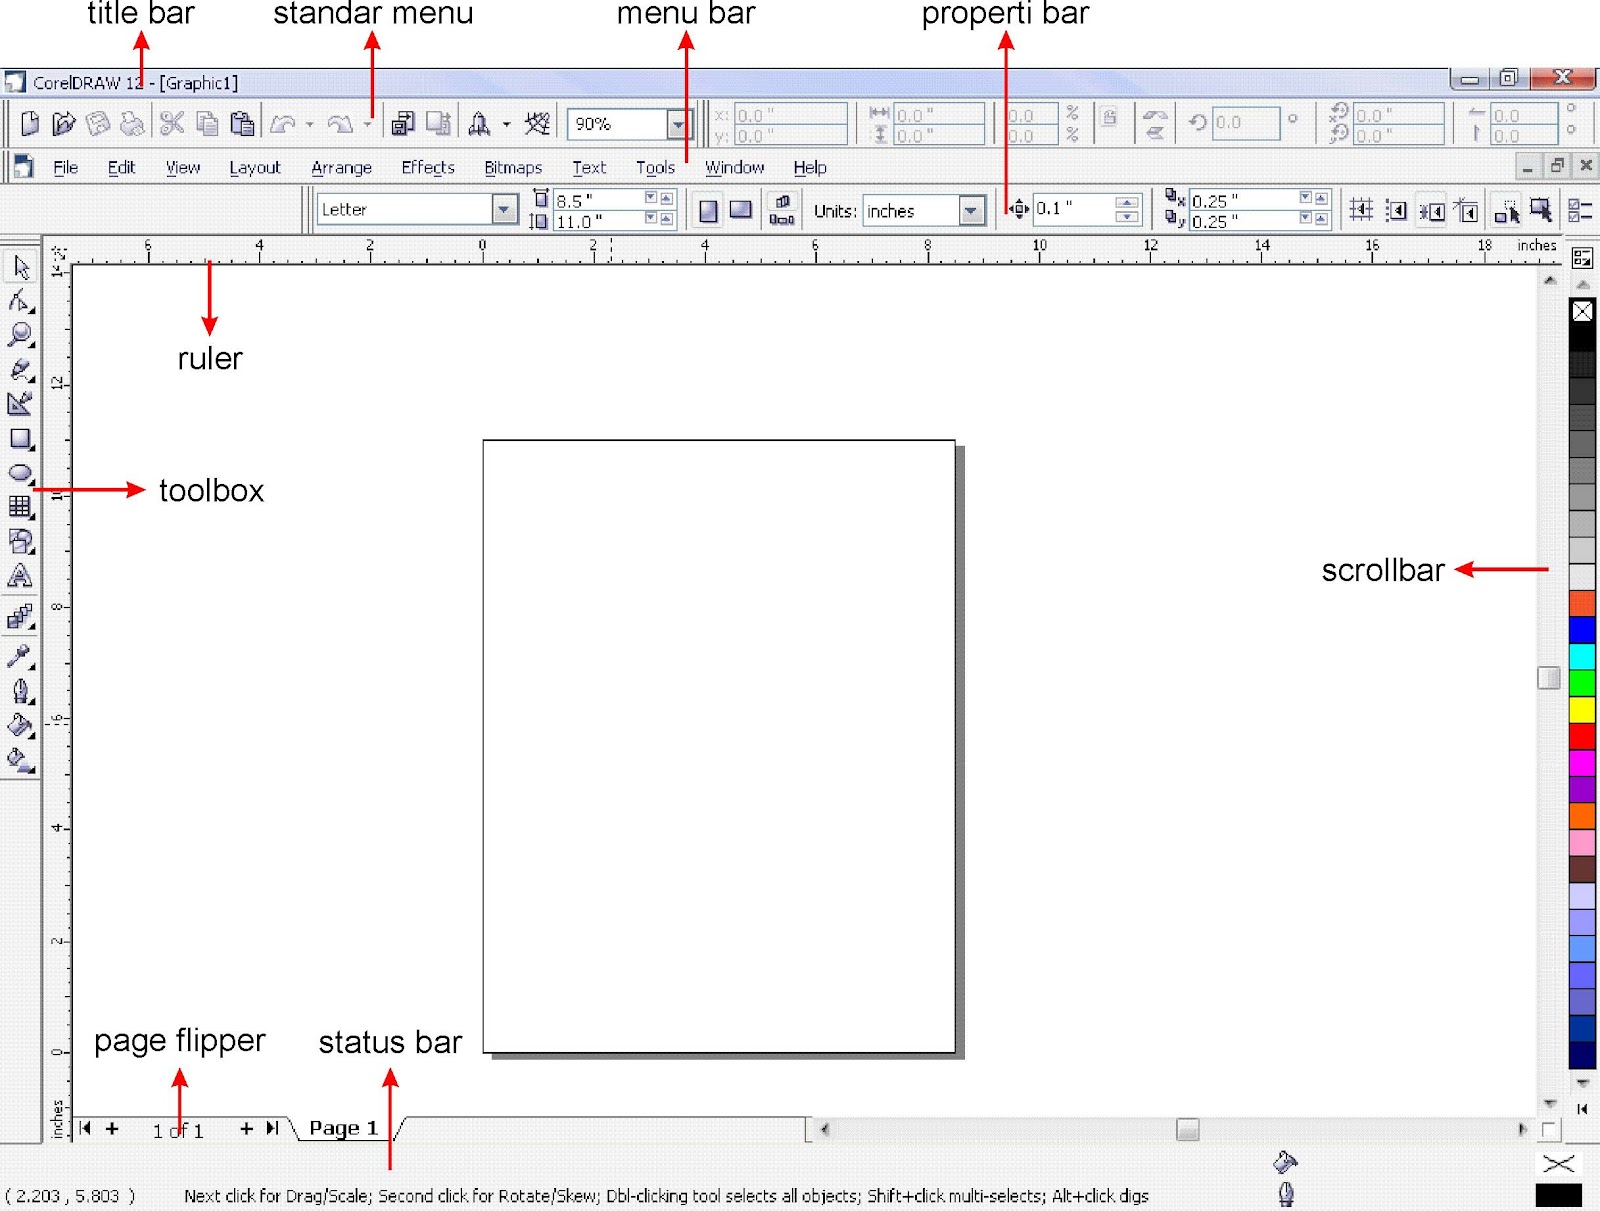This screenshot has width=1600, height=1211.
Task: Toggle Dynamic Guides
Action: point(1467,210)
